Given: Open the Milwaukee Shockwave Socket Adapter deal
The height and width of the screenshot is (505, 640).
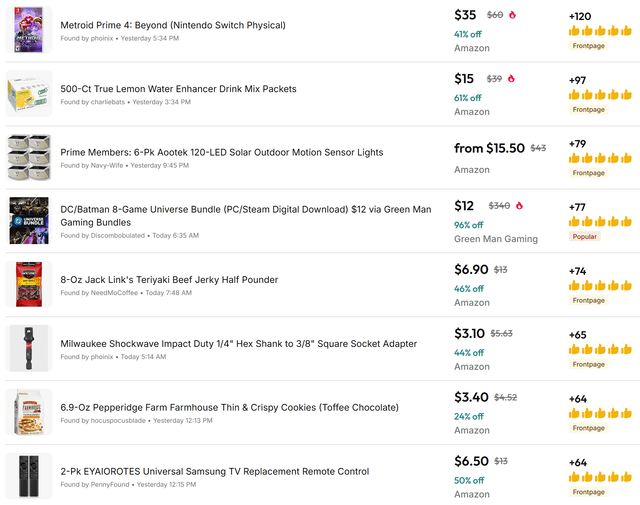Looking at the screenshot, I should click(x=238, y=344).
